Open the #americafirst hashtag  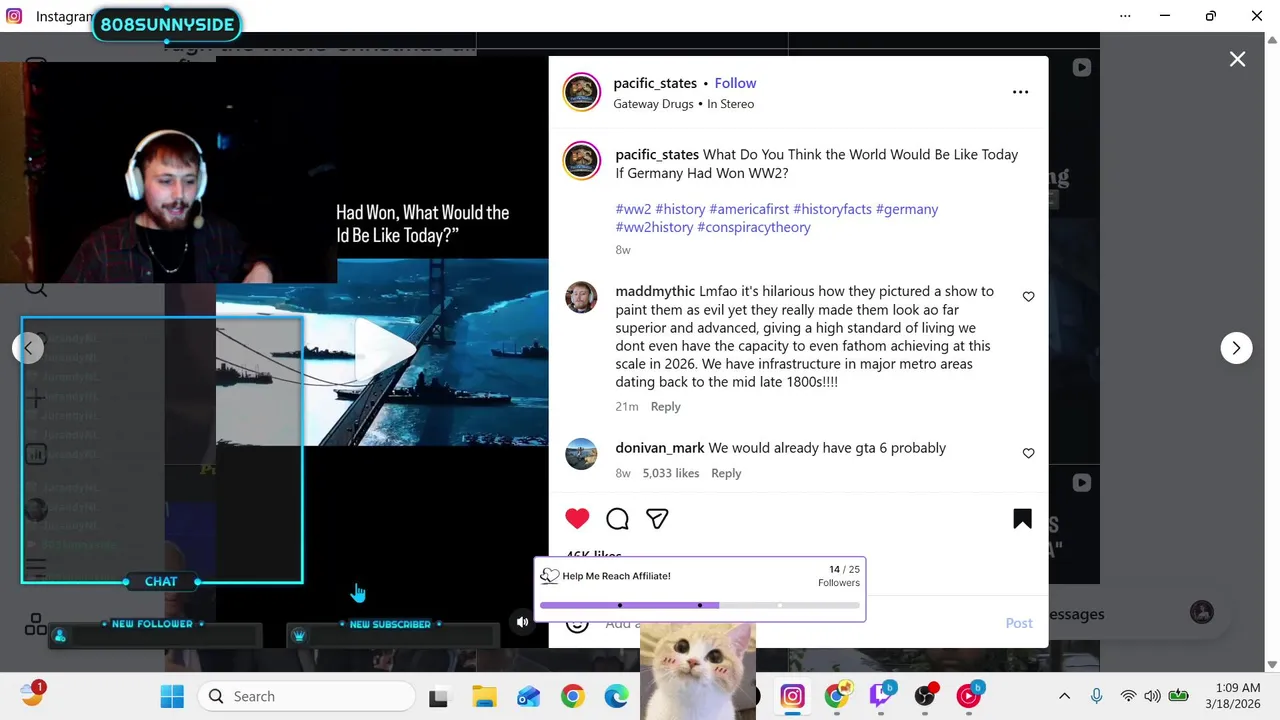(x=749, y=209)
